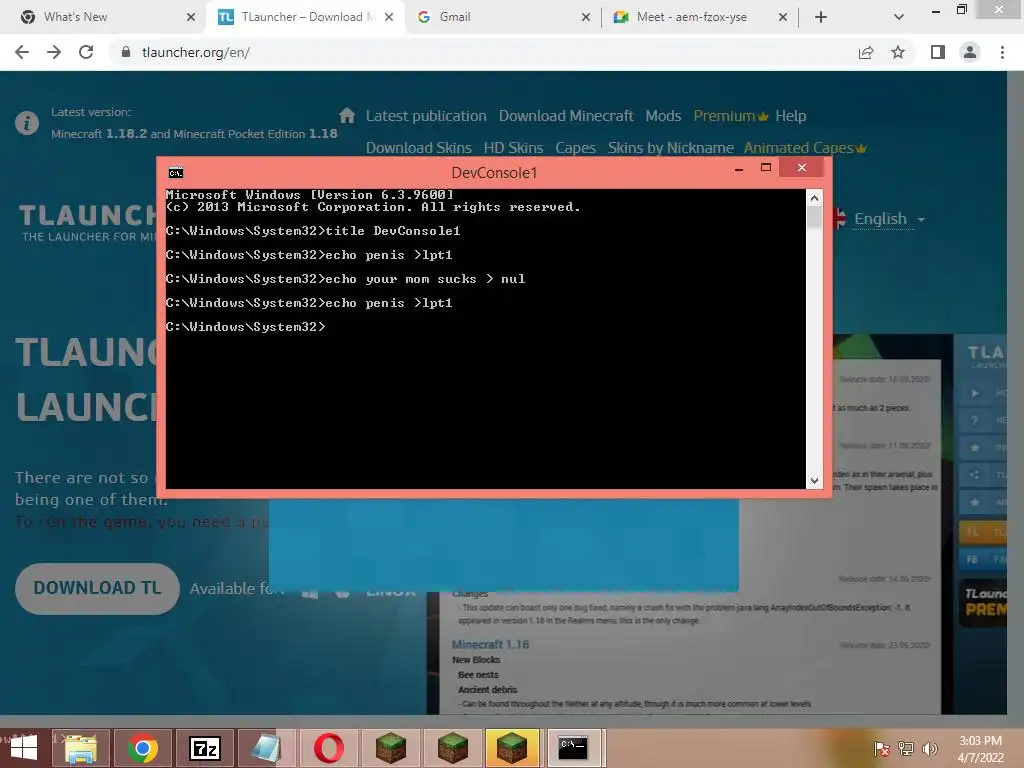The width and height of the screenshot is (1024, 768).
Task: Minimize the DevConsole1 window
Action: (739, 169)
